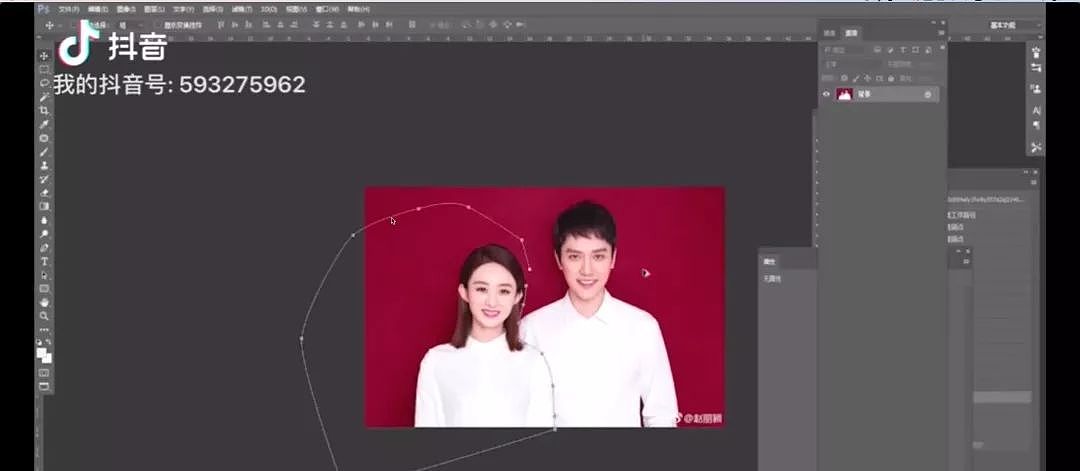The width and height of the screenshot is (1080, 471).
Task: Select the Spot Healing Brush tool
Action: tap(44, 138)
